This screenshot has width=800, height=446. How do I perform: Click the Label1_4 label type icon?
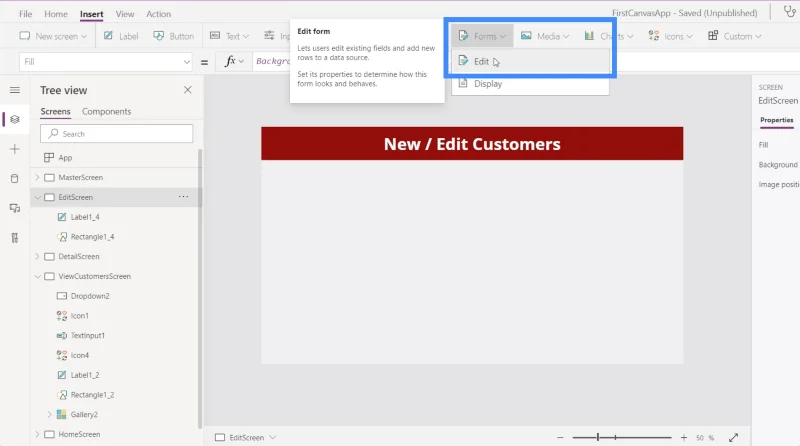click(x=62, y=217)
